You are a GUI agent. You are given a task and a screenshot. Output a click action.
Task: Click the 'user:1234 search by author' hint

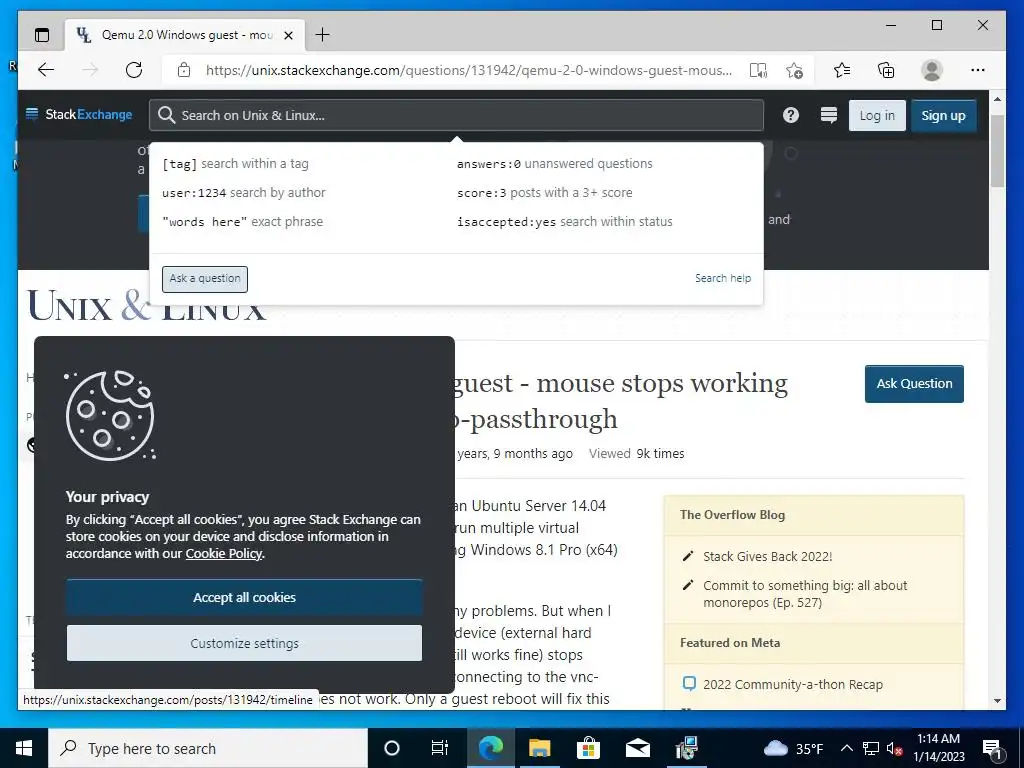tap(244, 193)
